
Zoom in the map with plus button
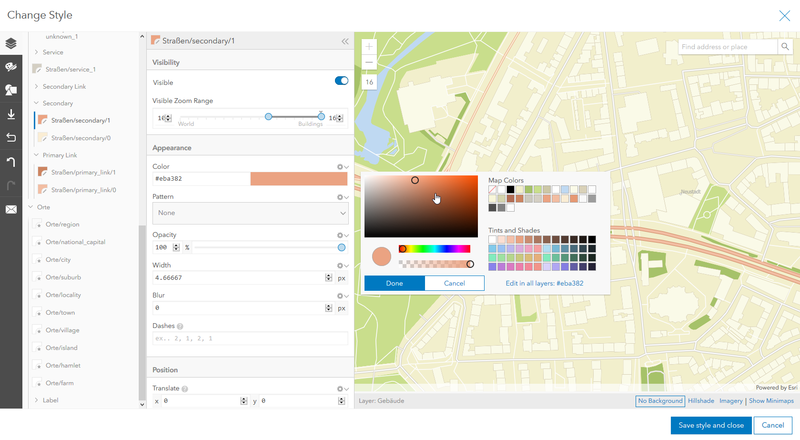(369, 46)
